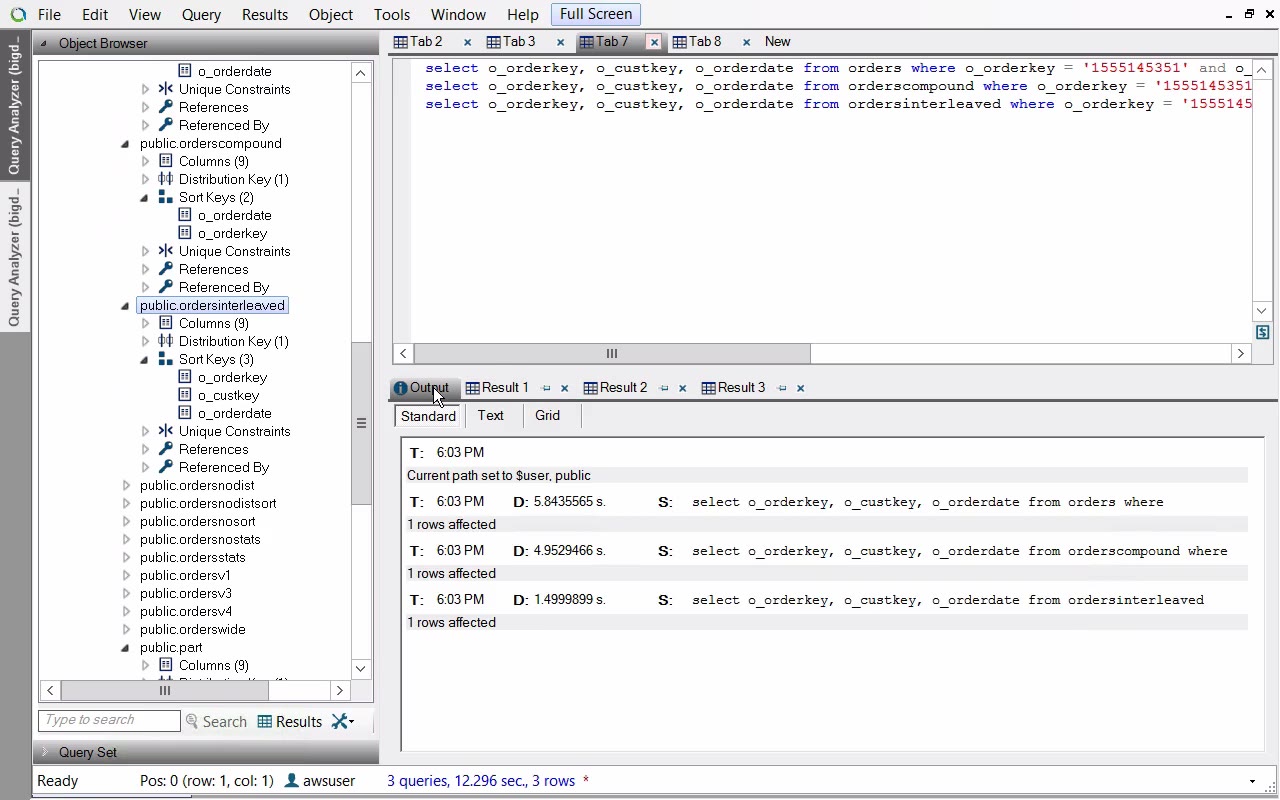Switch output view to Text
The image size is (1280, 800).
[490, 415]
